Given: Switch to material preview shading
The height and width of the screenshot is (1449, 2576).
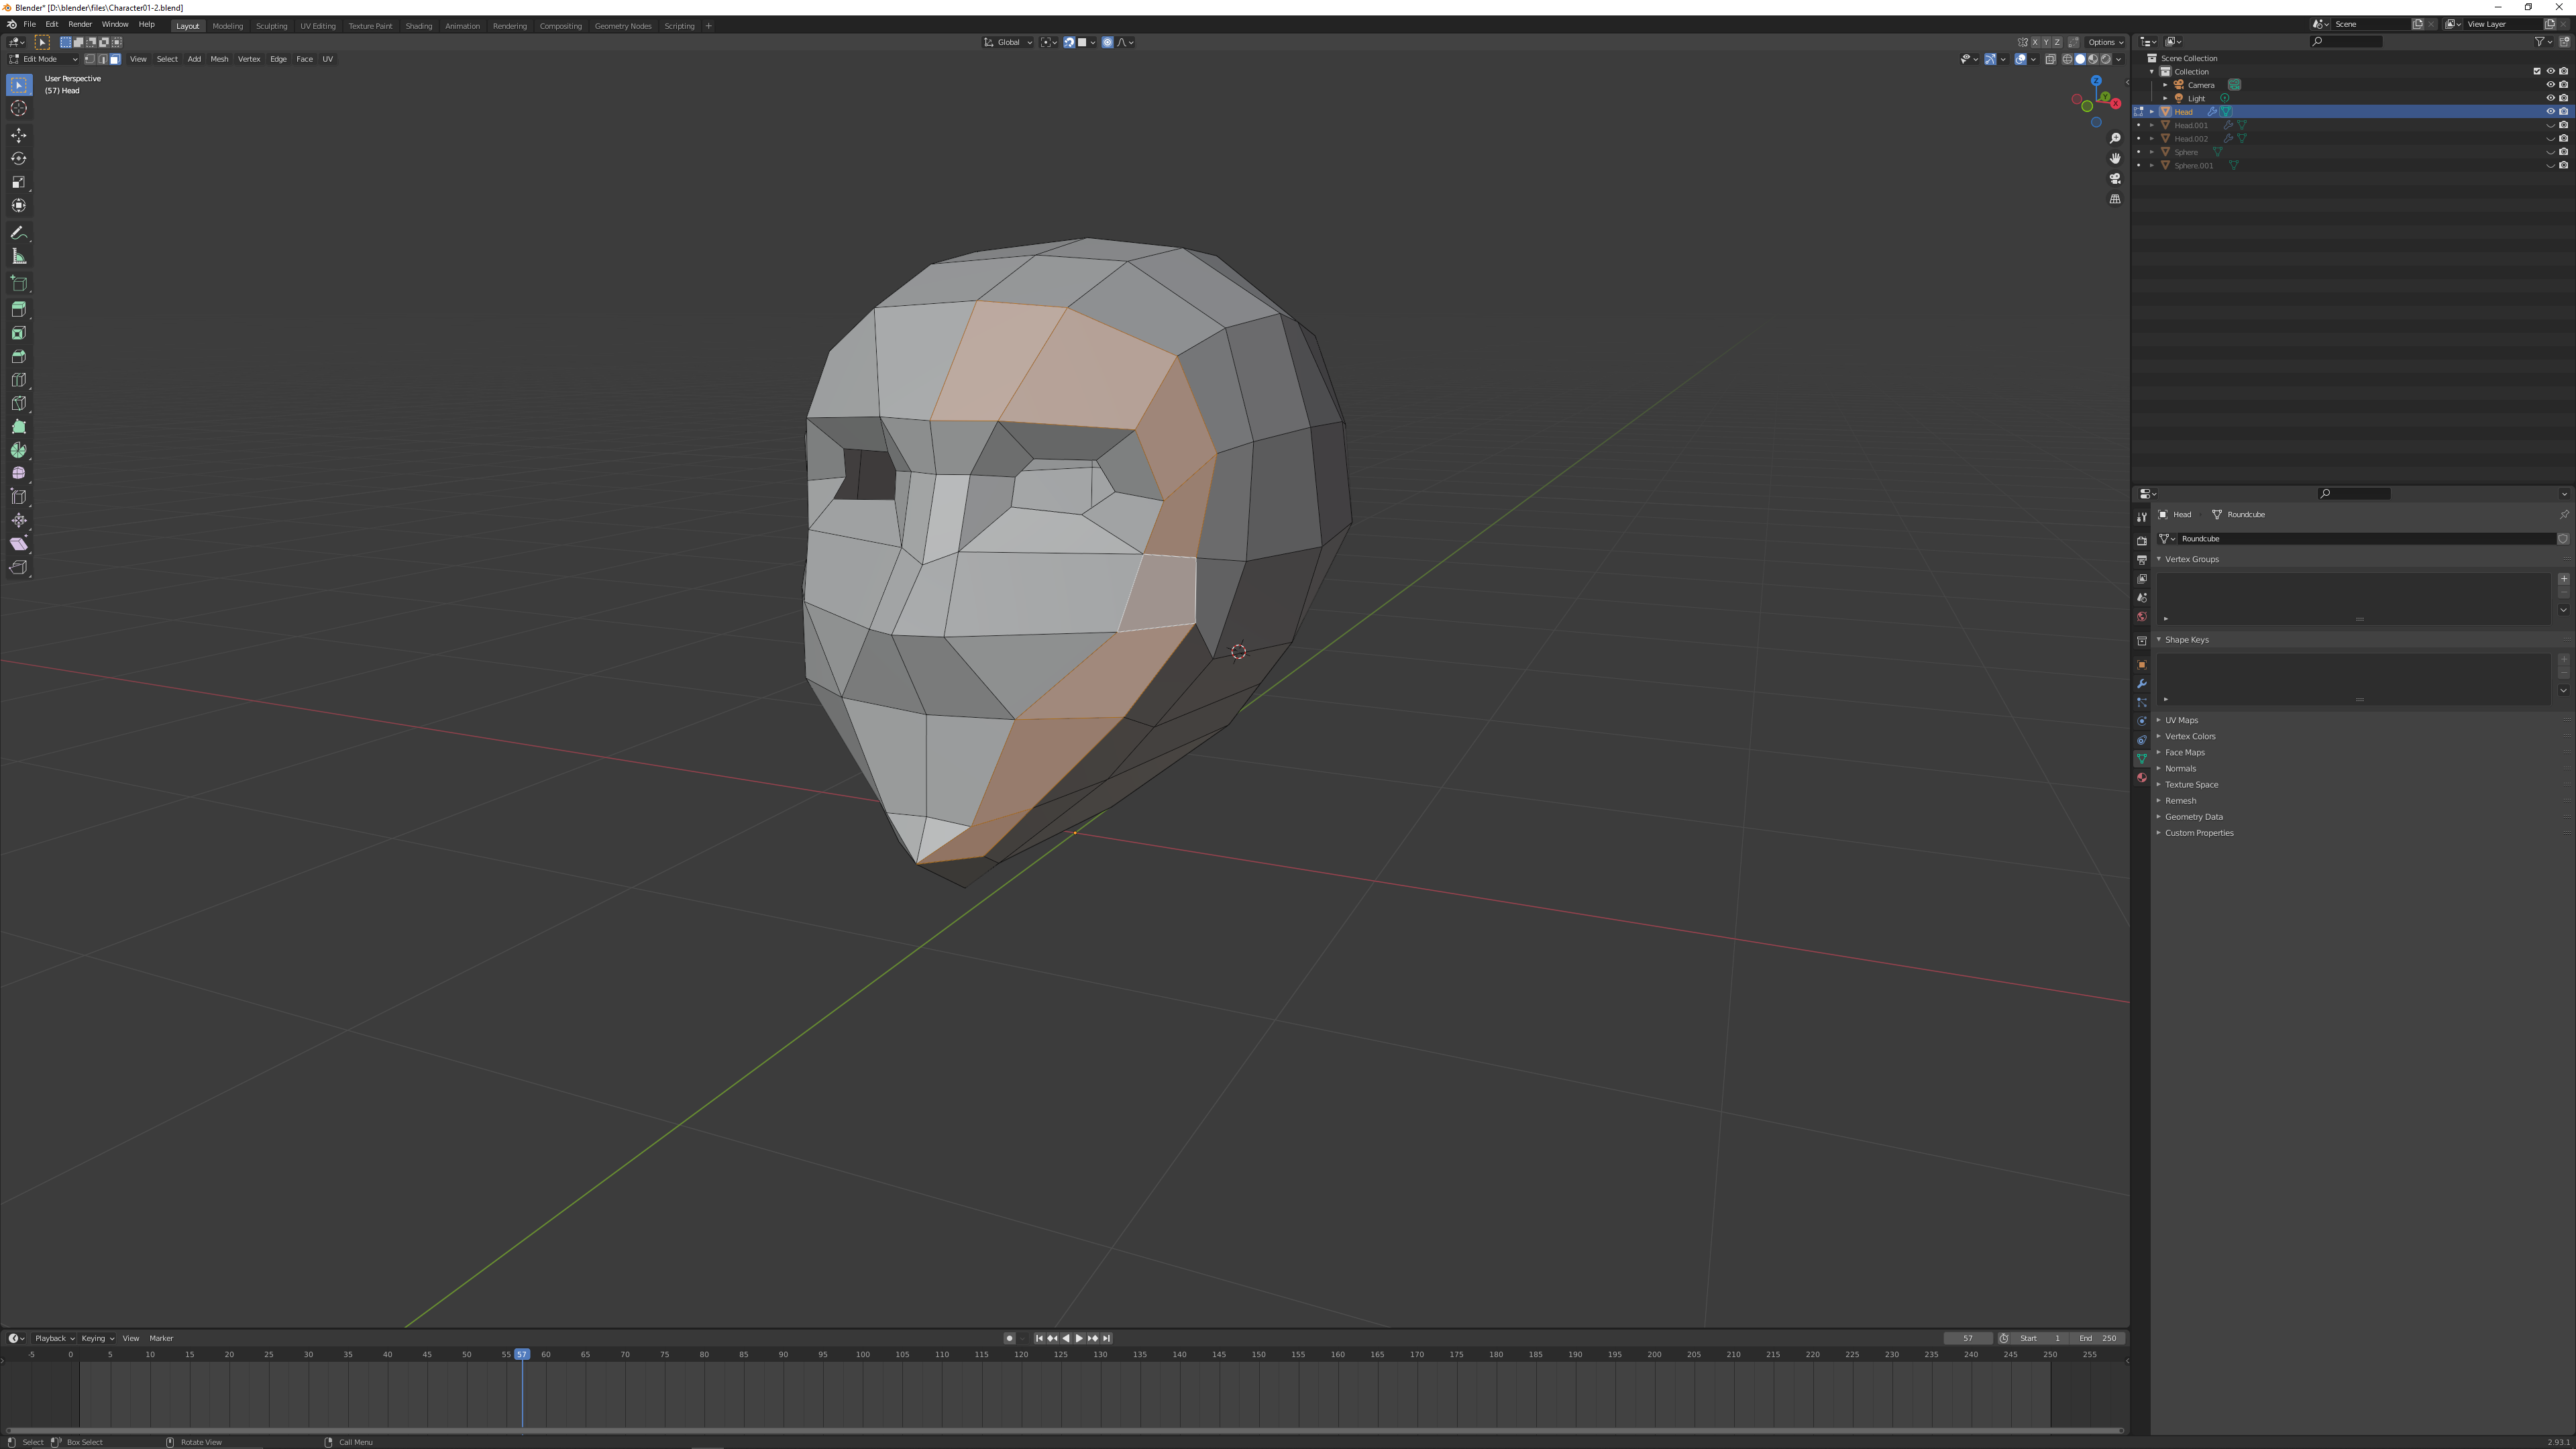Looking at the screenshot, I should click(2093, 59).
